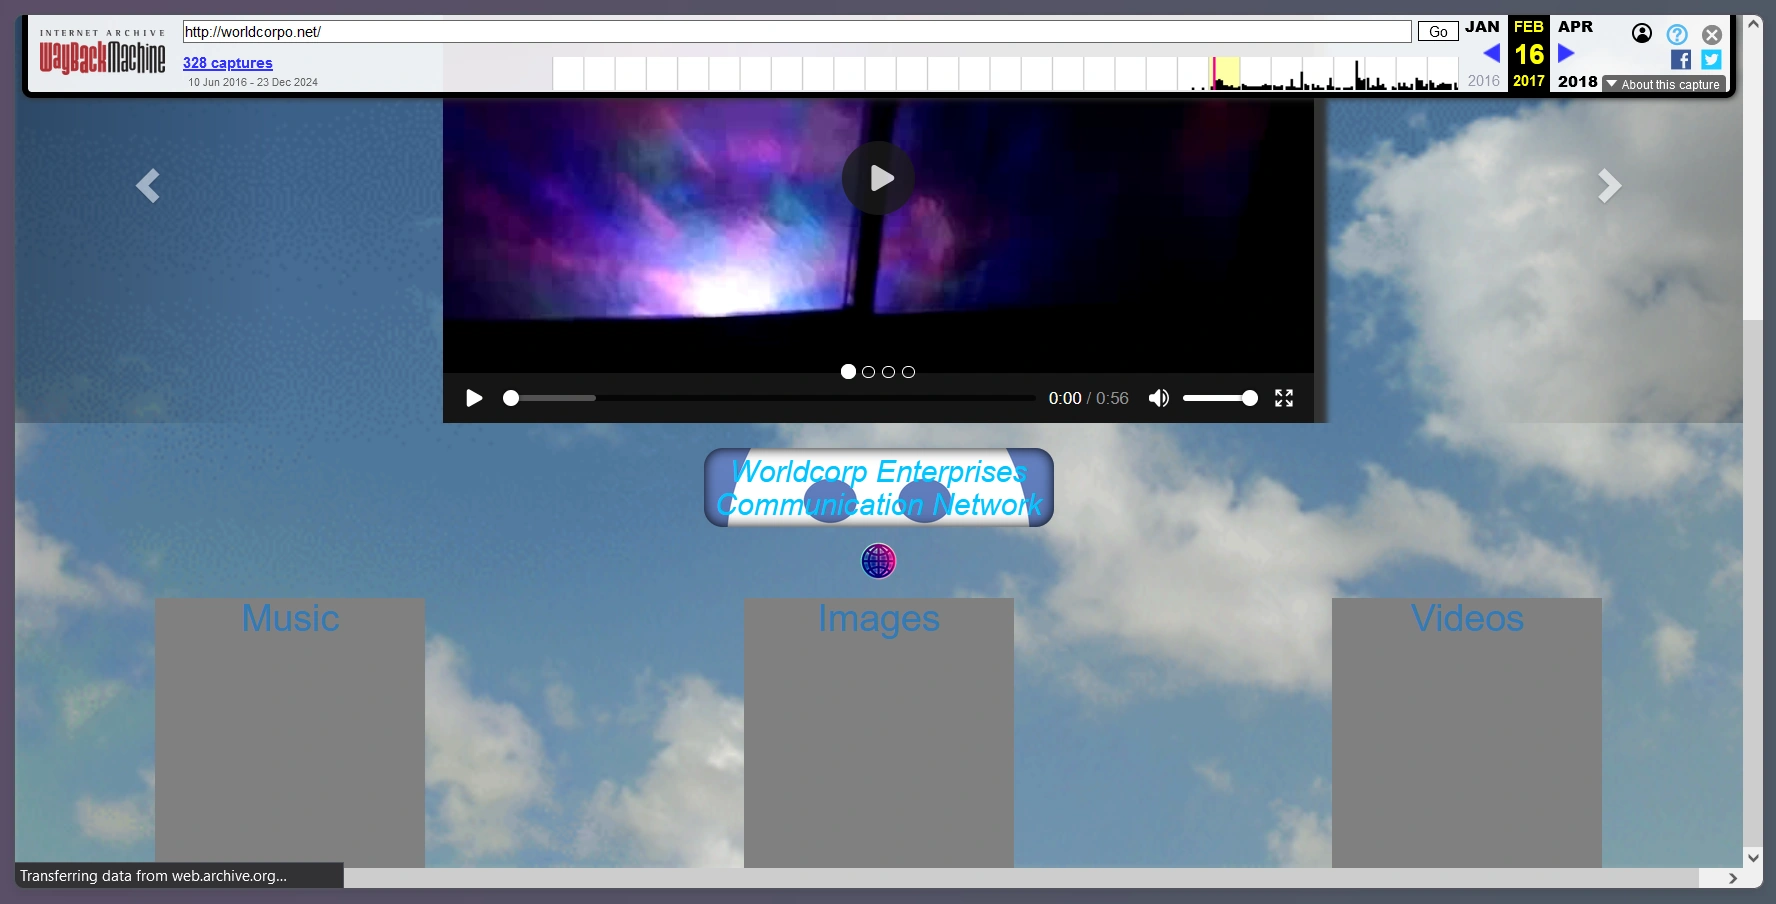Jump to previous capture with blue arrow
The width and height of the screenshot is (1776, 904).
click(x=1491, y=53)
